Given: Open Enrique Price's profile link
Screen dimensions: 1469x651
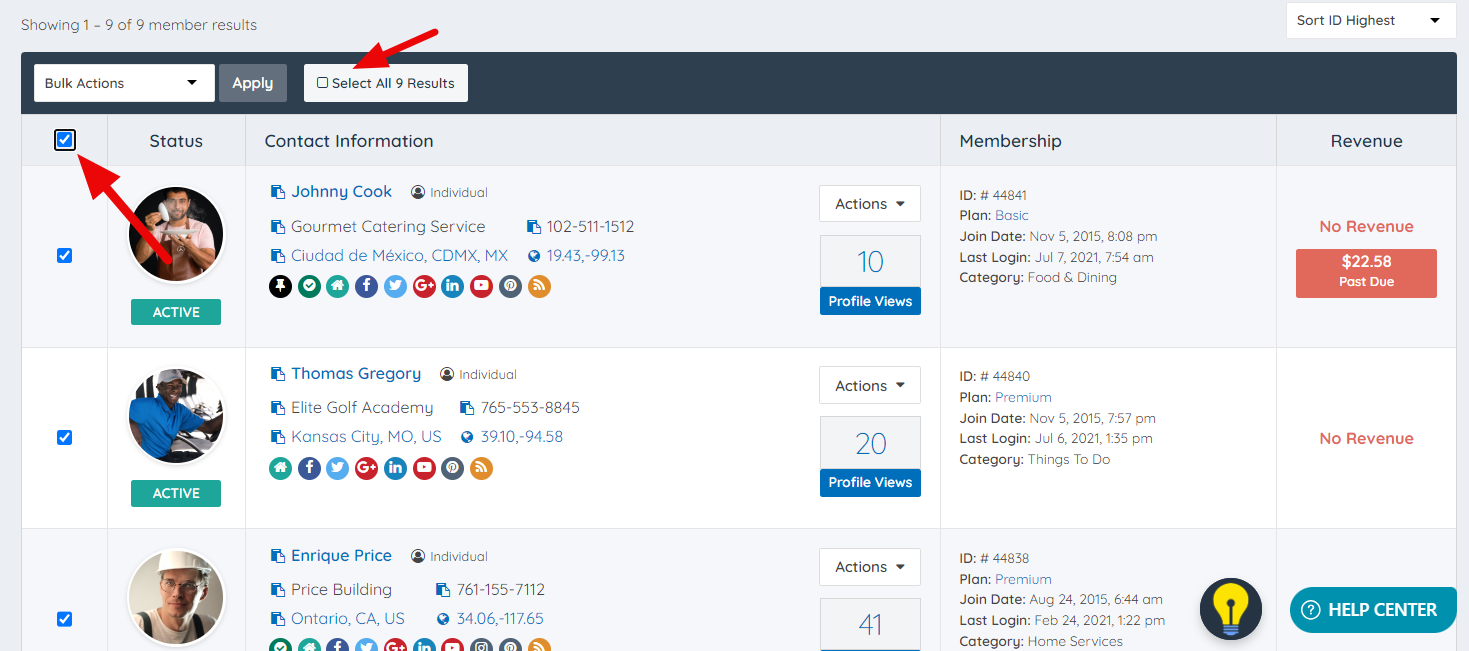Looking at the screenshot, I should 342,555.
